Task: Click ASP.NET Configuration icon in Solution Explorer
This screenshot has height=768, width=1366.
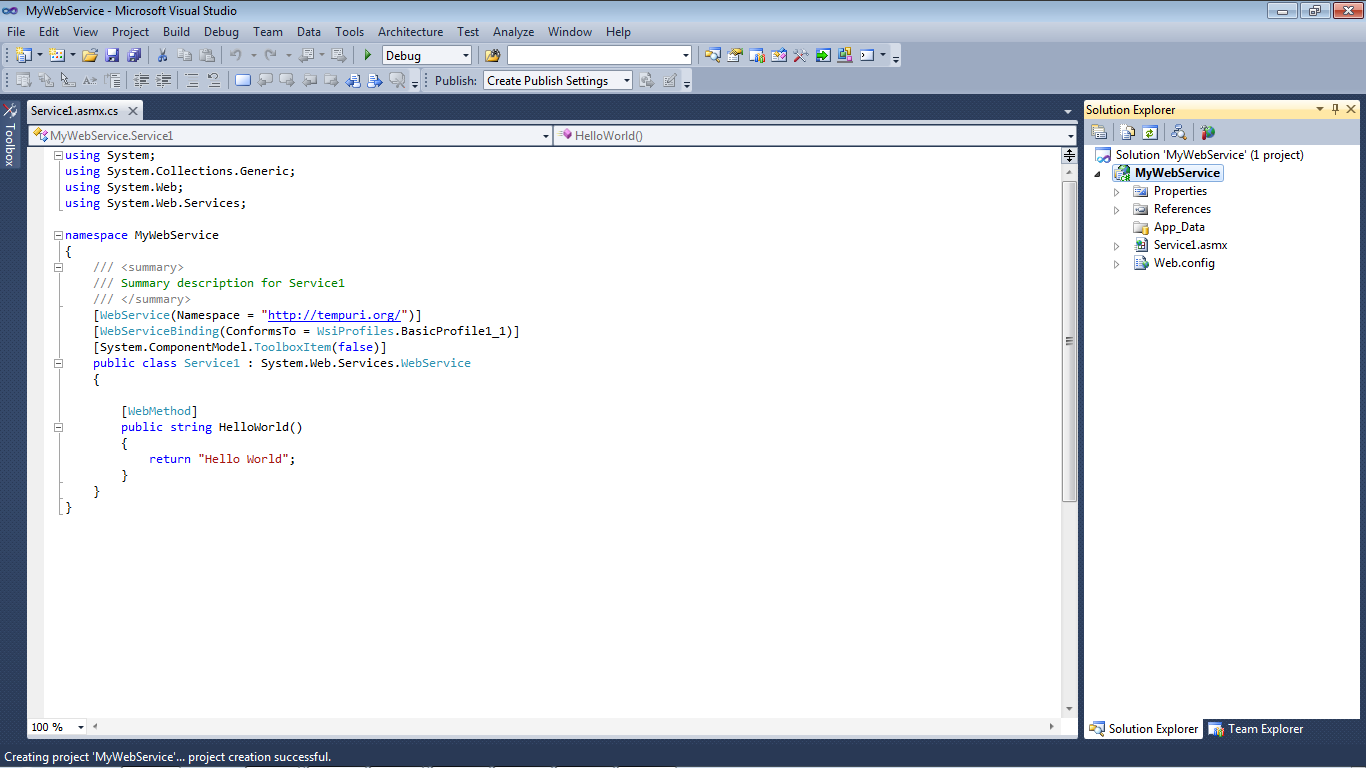Action: 1208,132
